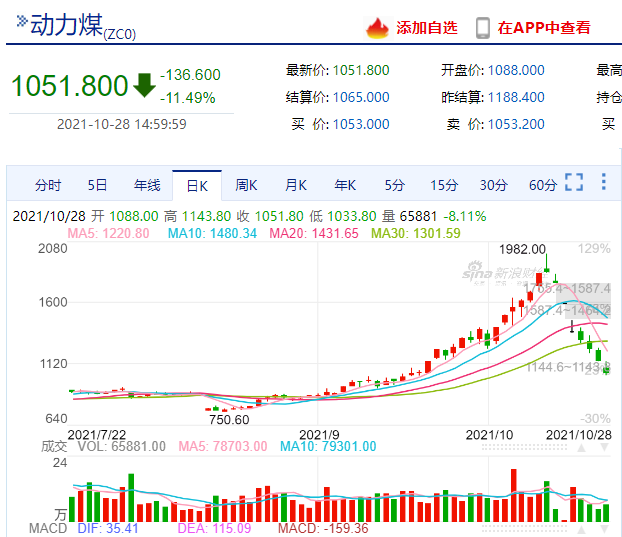Select the 日K candlestick tab
The image size is (622, 537).
tap(197, 185)
